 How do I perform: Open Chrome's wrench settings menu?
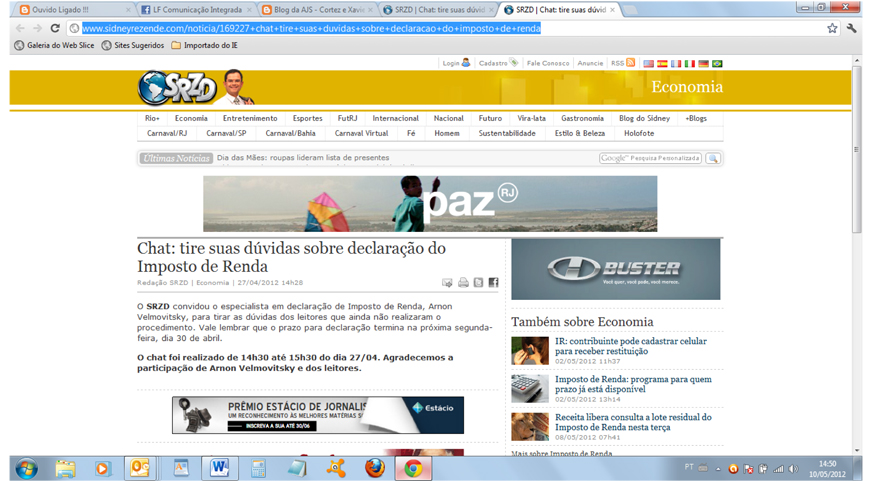pos(852,28)
